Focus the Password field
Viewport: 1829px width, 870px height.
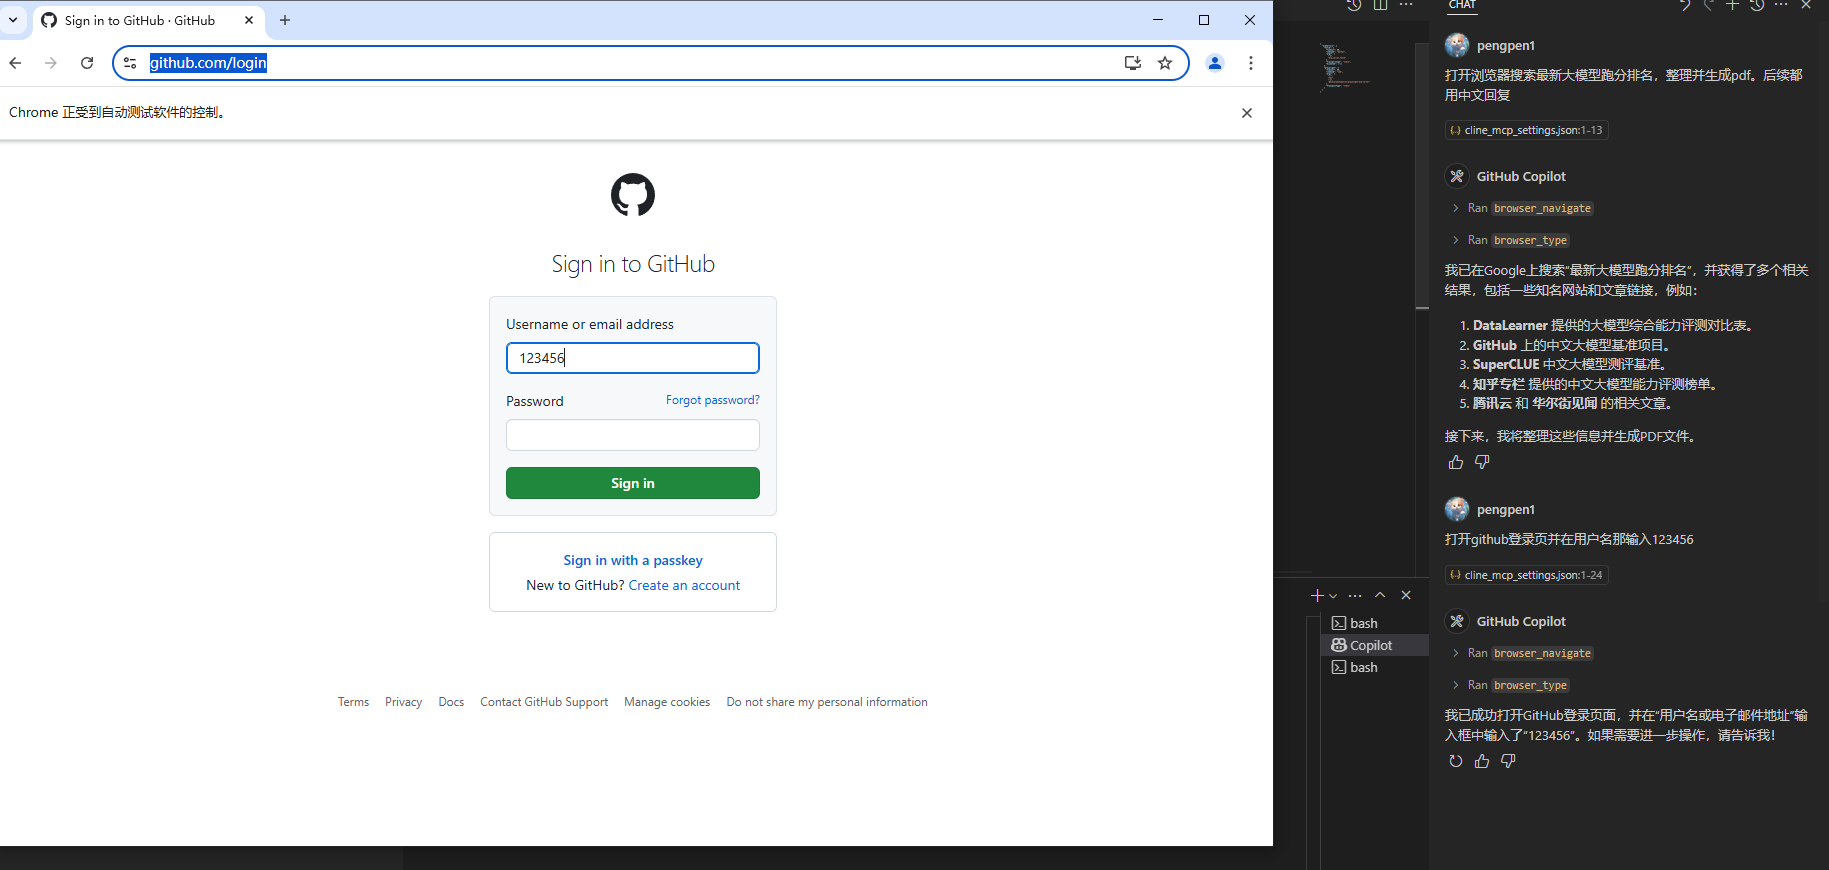coord(633,435)
